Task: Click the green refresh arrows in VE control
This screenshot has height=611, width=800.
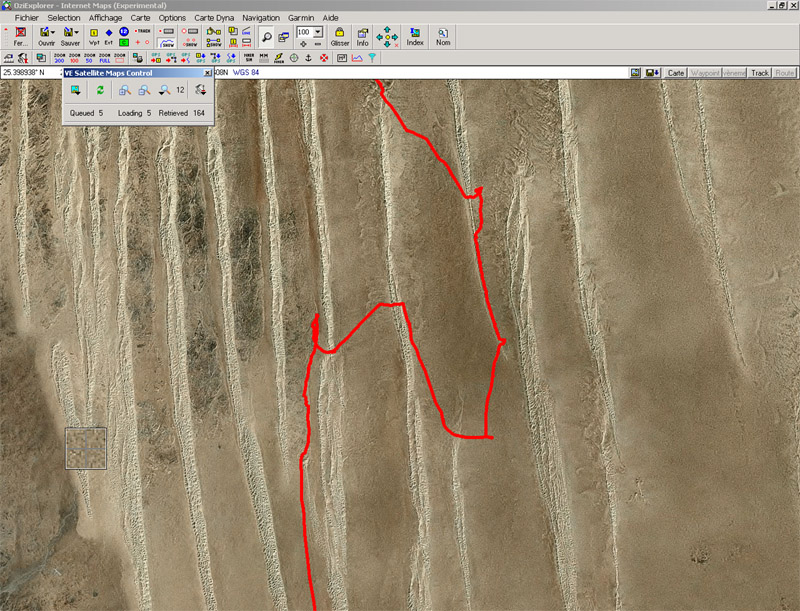Action: tap(100, 90)
